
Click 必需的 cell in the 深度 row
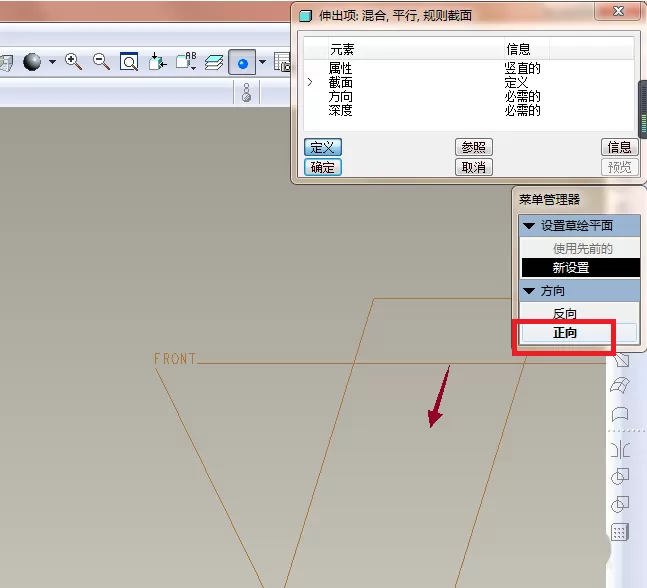pyautogui.click(x=522, y=110)
